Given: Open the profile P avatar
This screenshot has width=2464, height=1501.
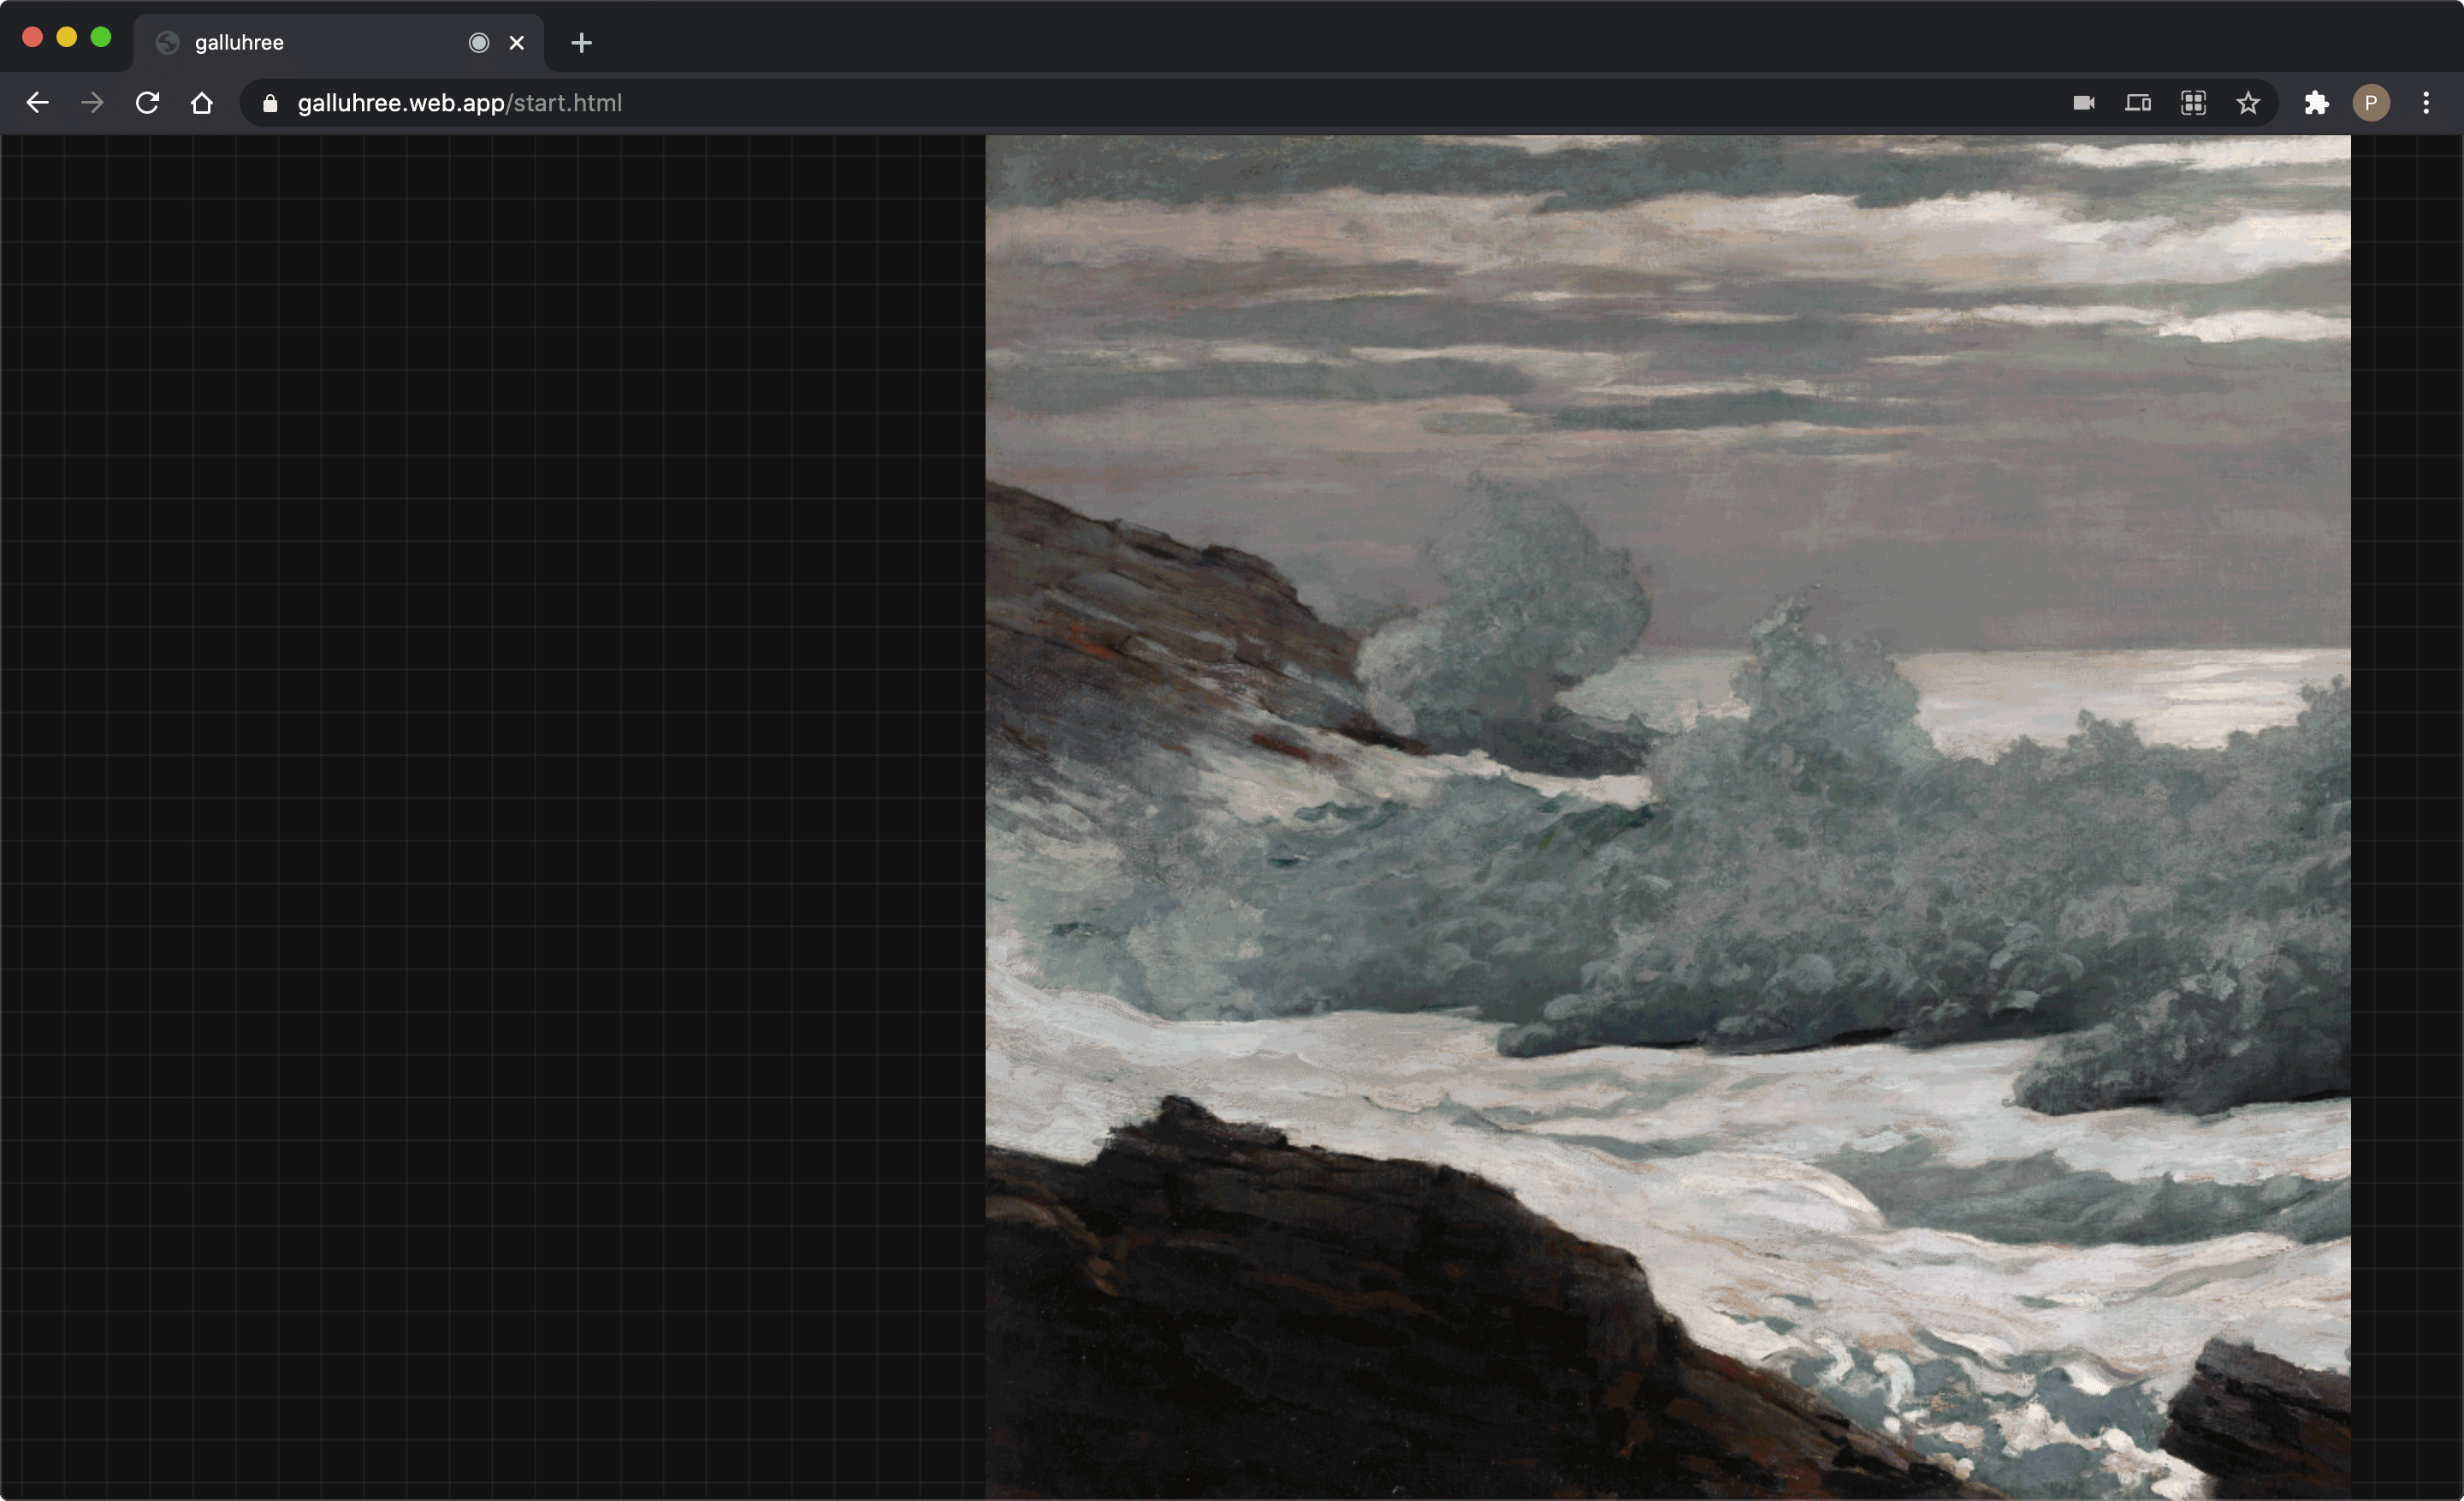Looking at the screenshot, I should point(2371,103).
